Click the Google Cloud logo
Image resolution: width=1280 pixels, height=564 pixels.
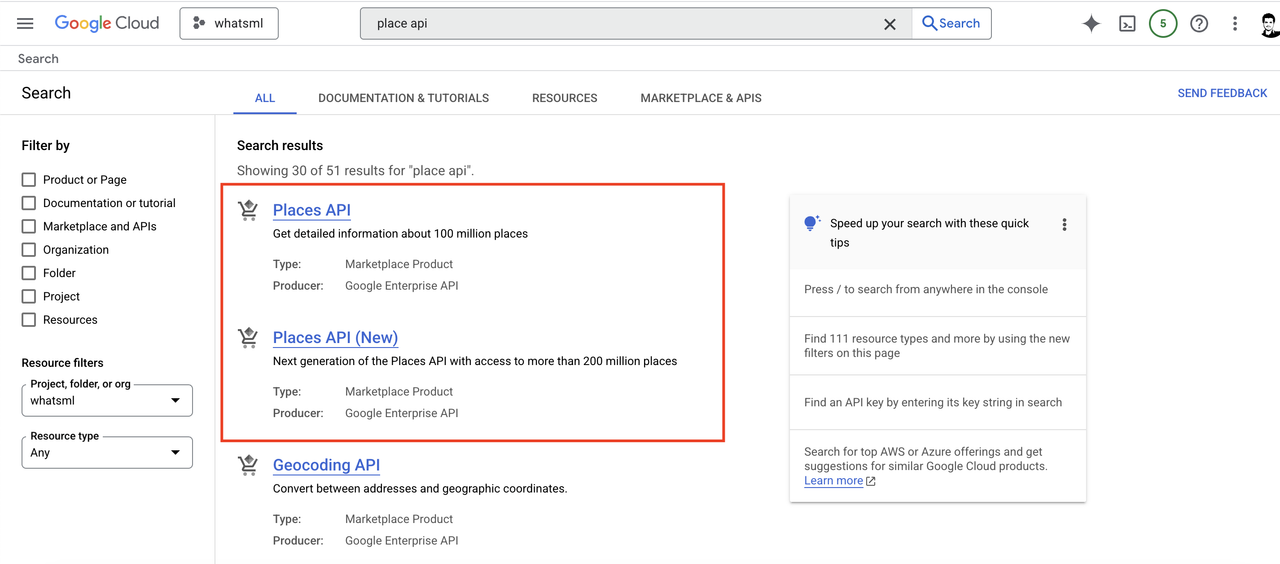(x=107, y=24)
